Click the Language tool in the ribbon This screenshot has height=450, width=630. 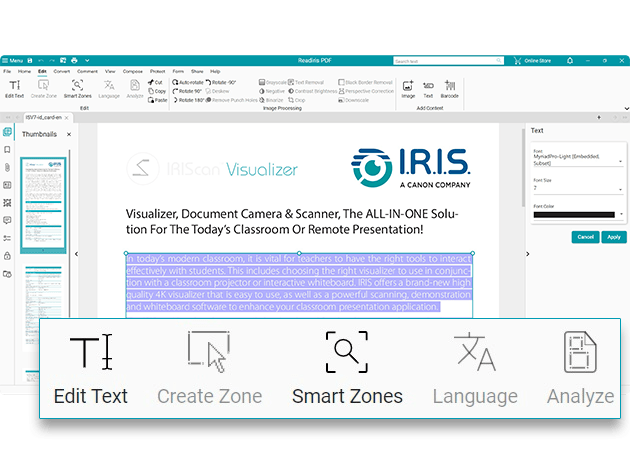point(109,89)
